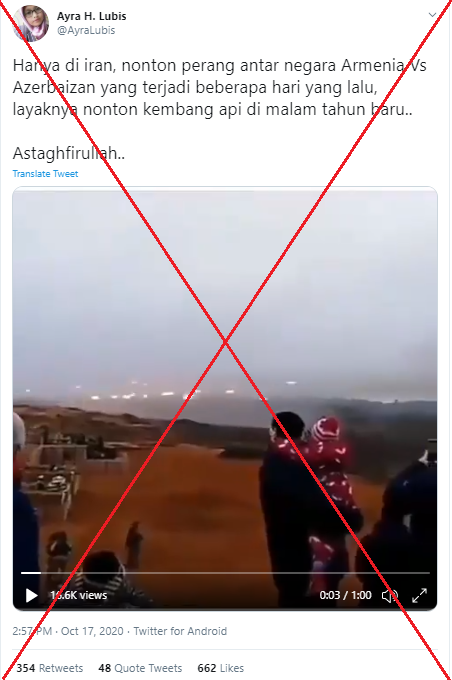This screenshot has height=680, width=452.
Task: Click the tweet text body
Action: tap(219, 87)
